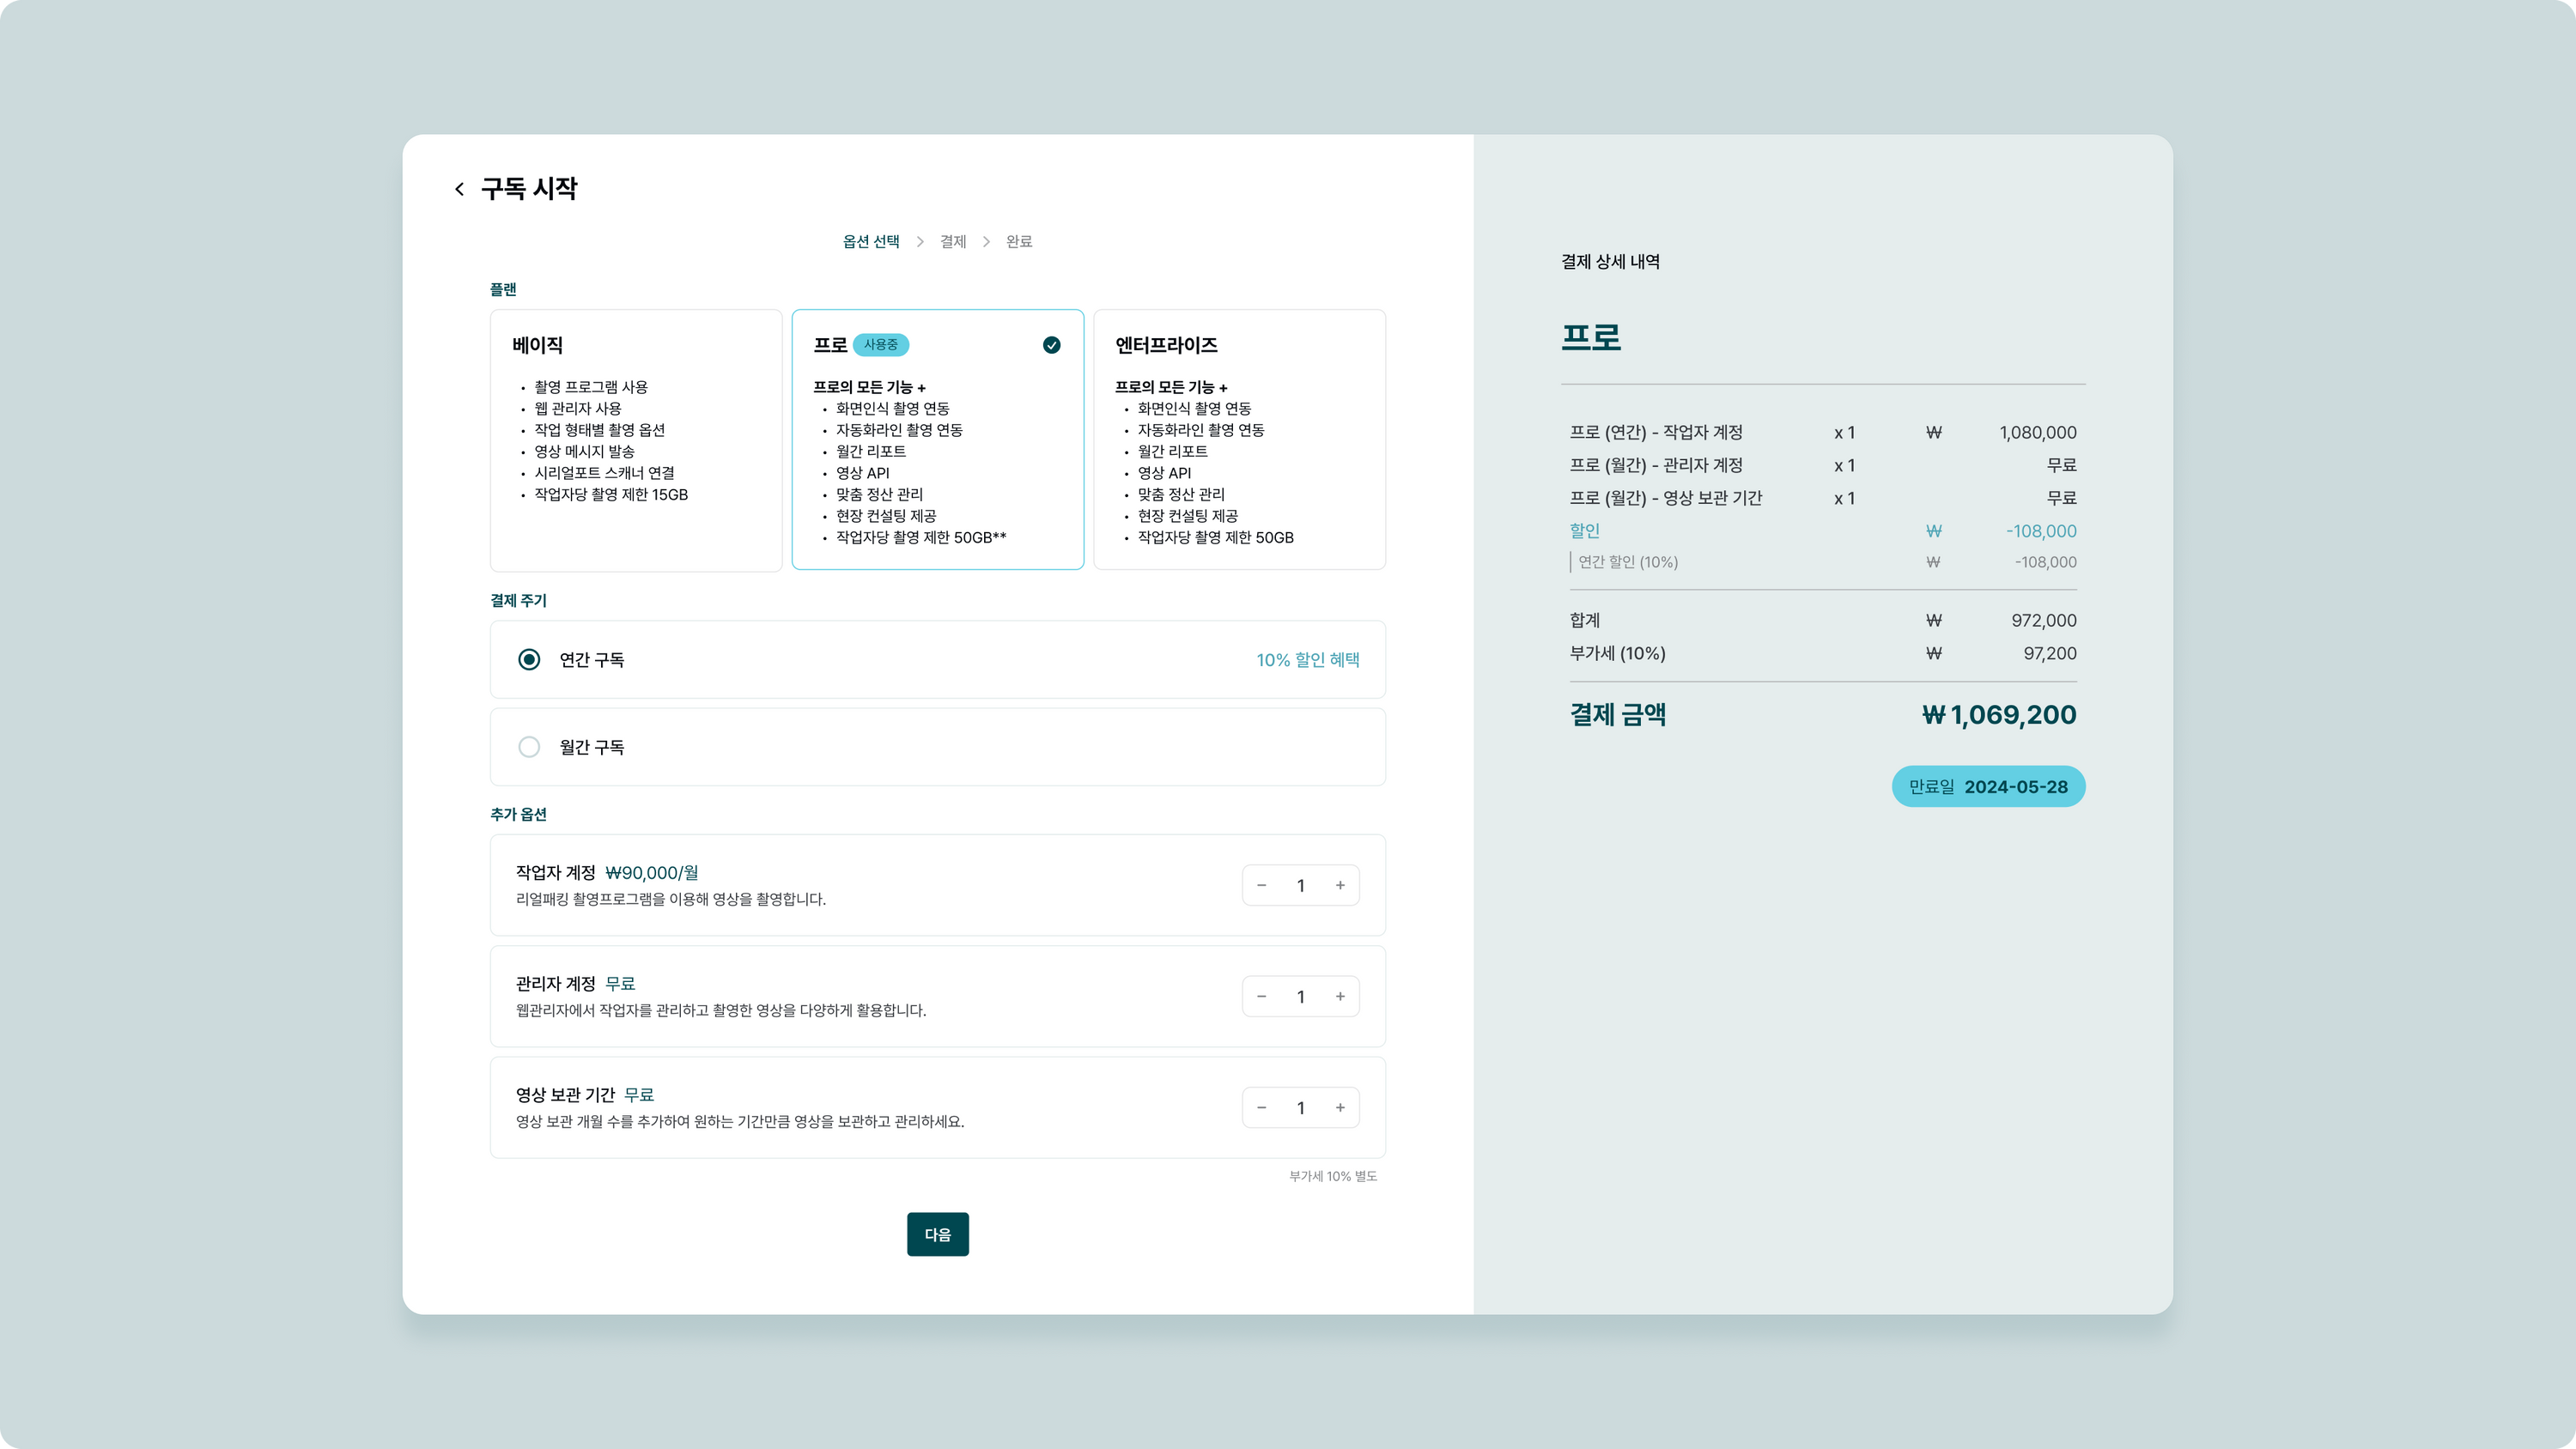Click the 10% 할인 혜택 label
Screen dimensions: 2576x1449
(x=1307, y=660)
